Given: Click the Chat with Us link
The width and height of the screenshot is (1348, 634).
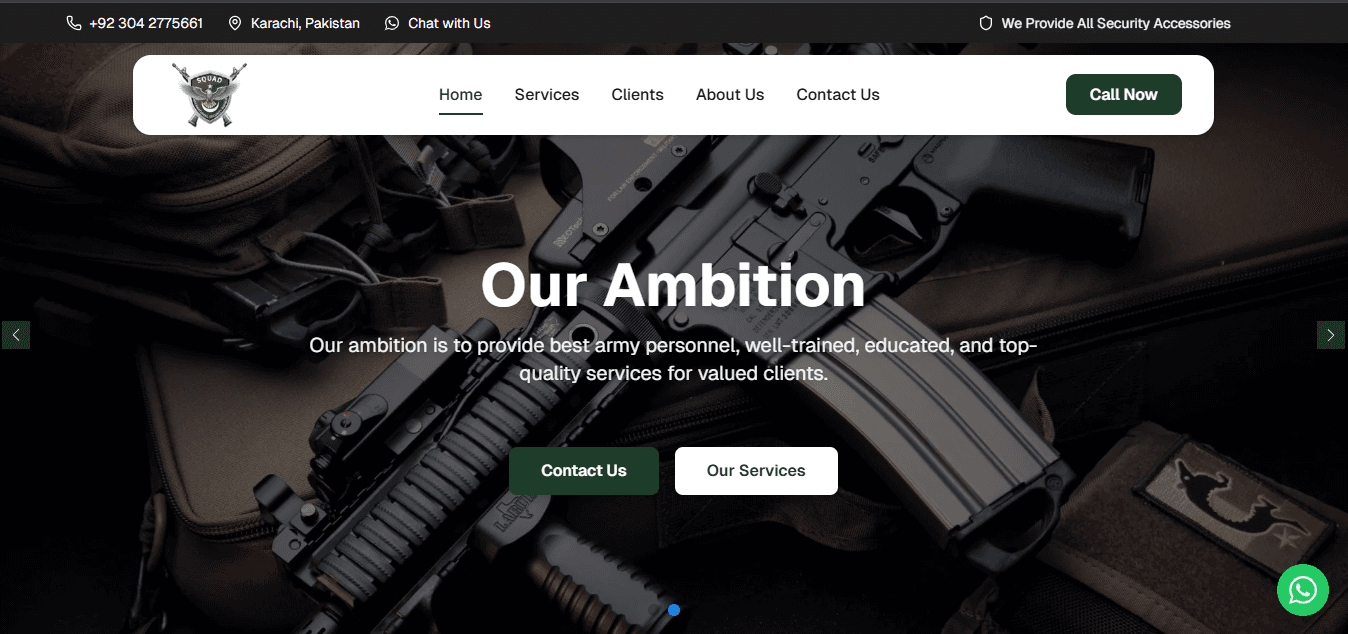Looking at the screenshot, I should tap(449, 23).
